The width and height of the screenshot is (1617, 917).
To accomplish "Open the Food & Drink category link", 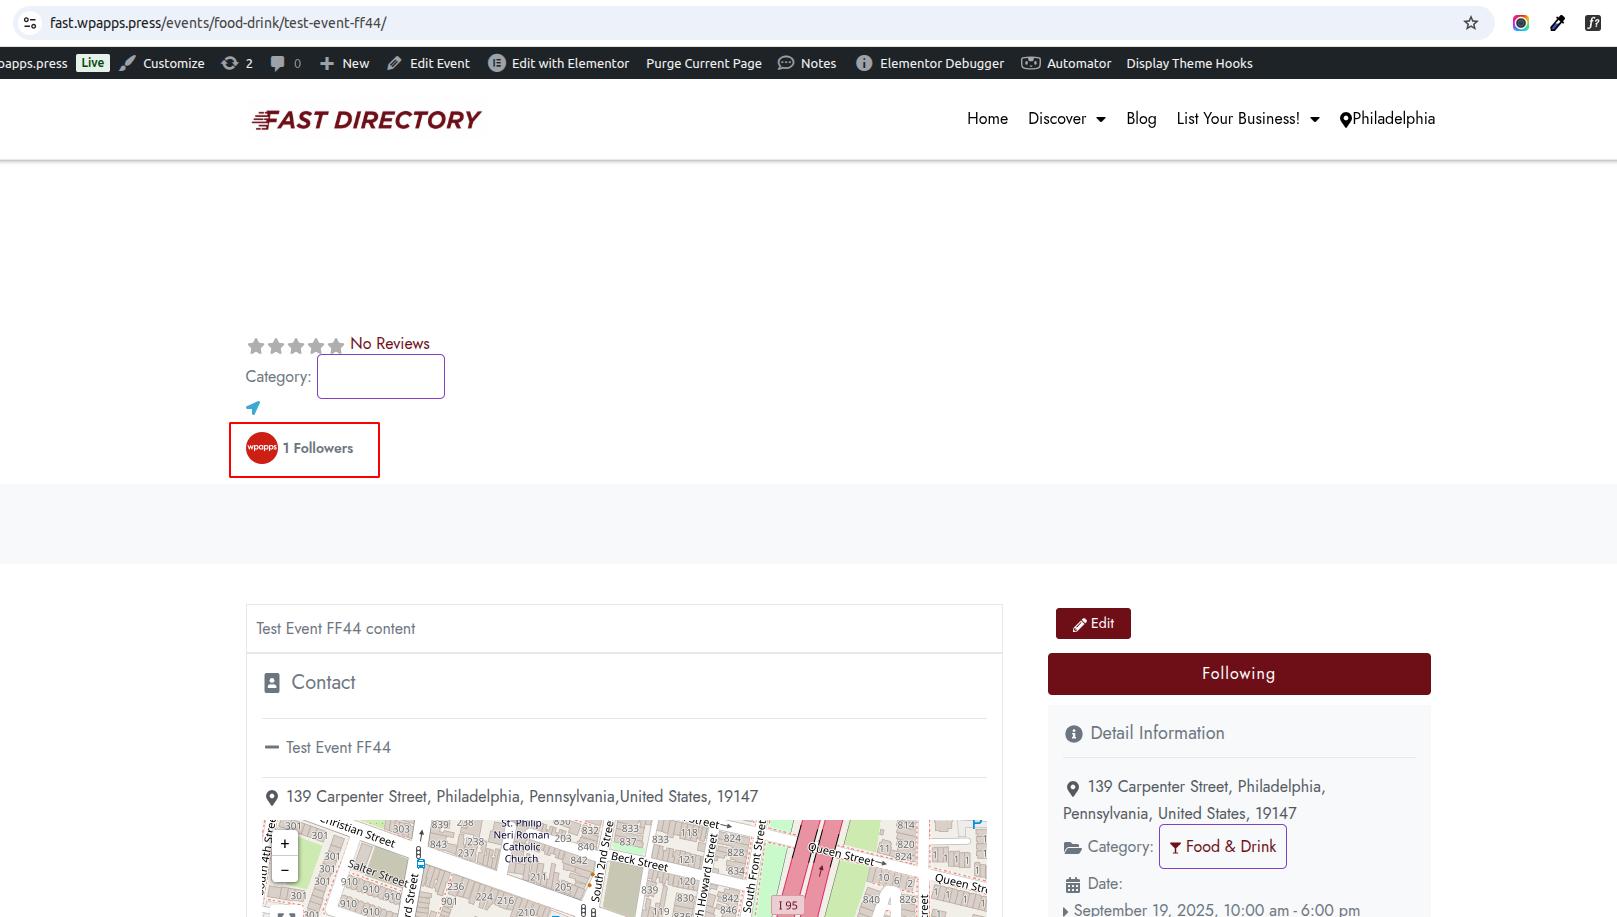I will pos(1222,847).
